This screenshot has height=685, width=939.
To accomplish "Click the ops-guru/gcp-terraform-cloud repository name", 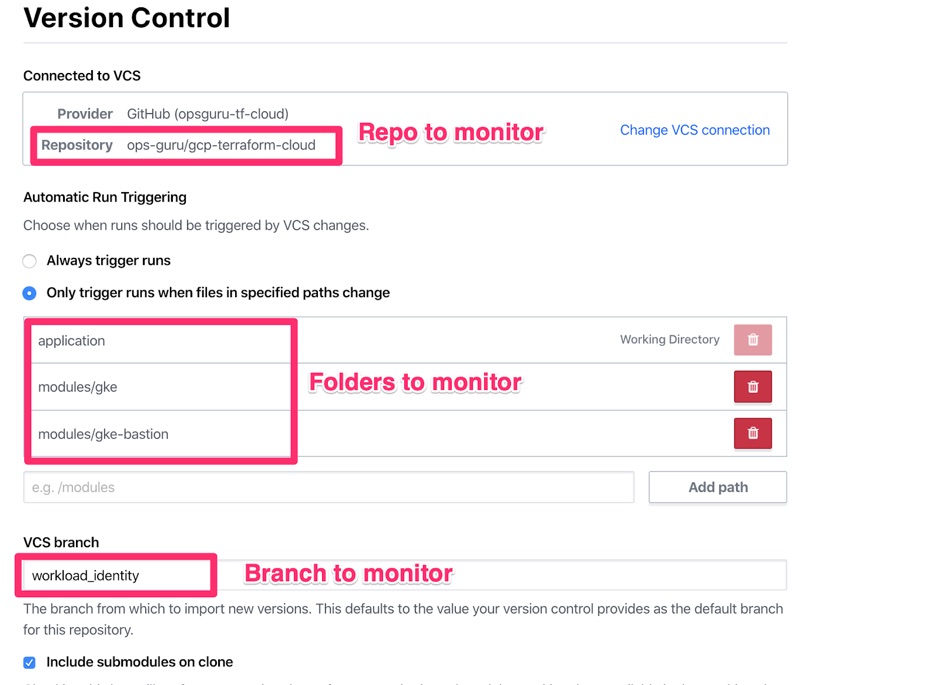I will pyautogui.click(x=221, y=145).
